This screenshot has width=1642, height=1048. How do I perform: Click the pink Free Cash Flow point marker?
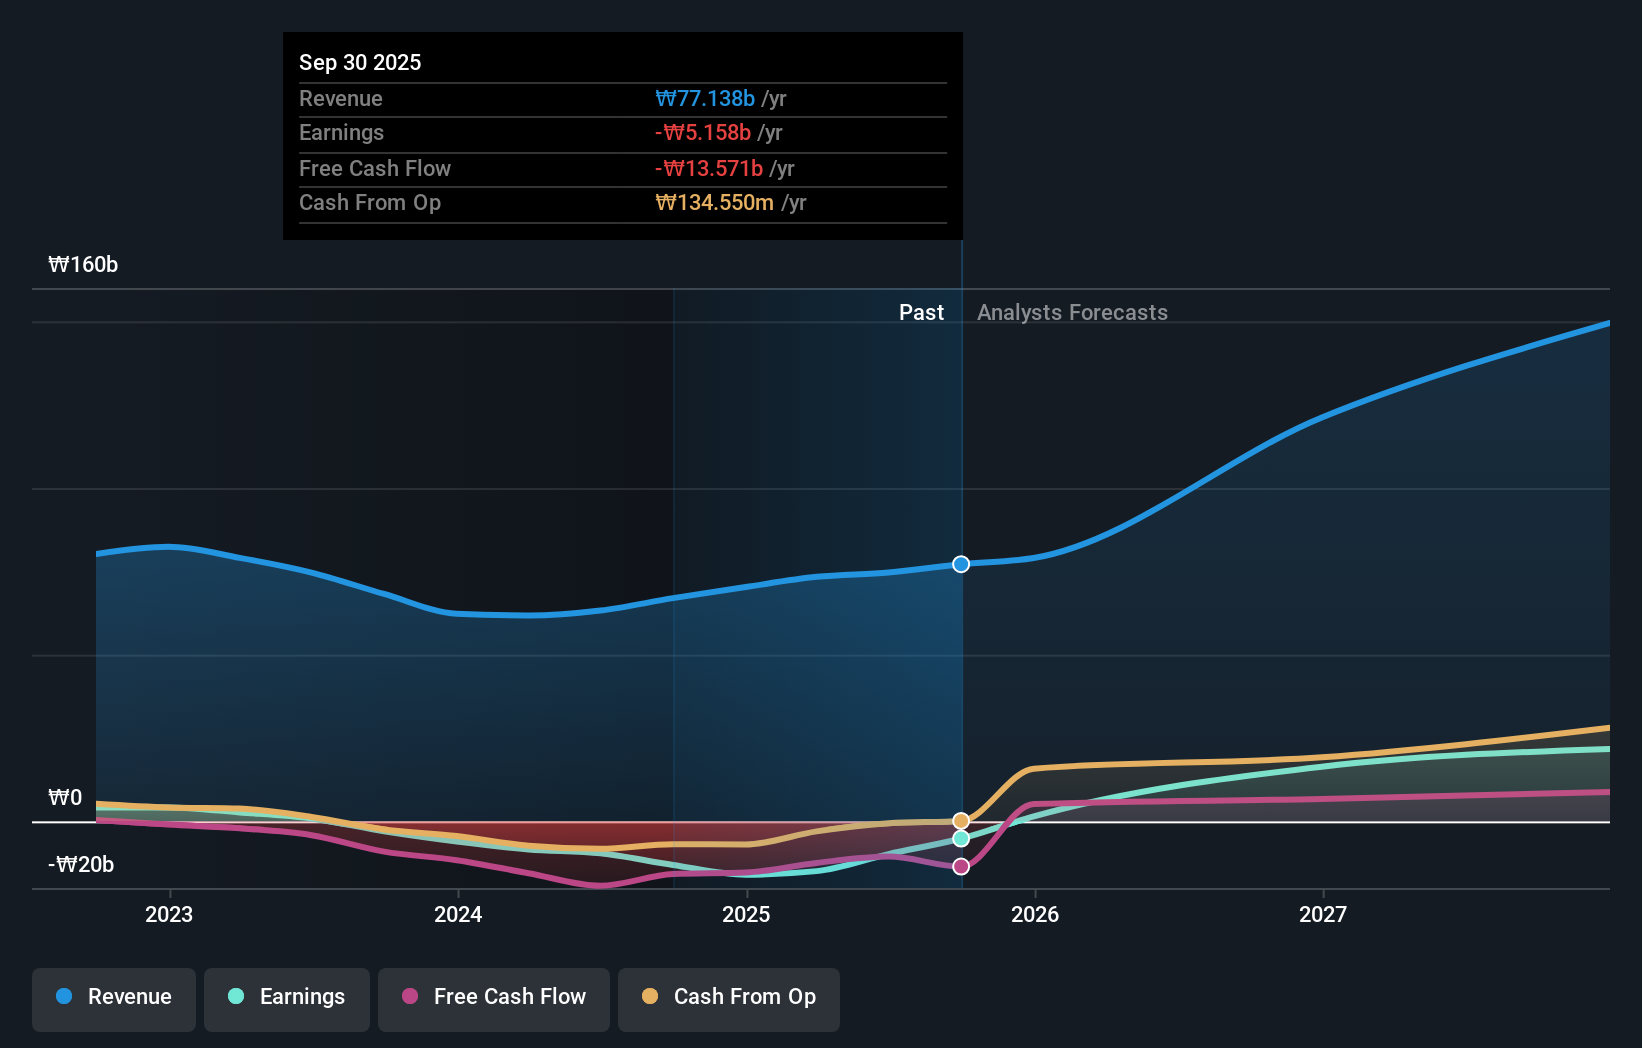[x=961, y=866]
